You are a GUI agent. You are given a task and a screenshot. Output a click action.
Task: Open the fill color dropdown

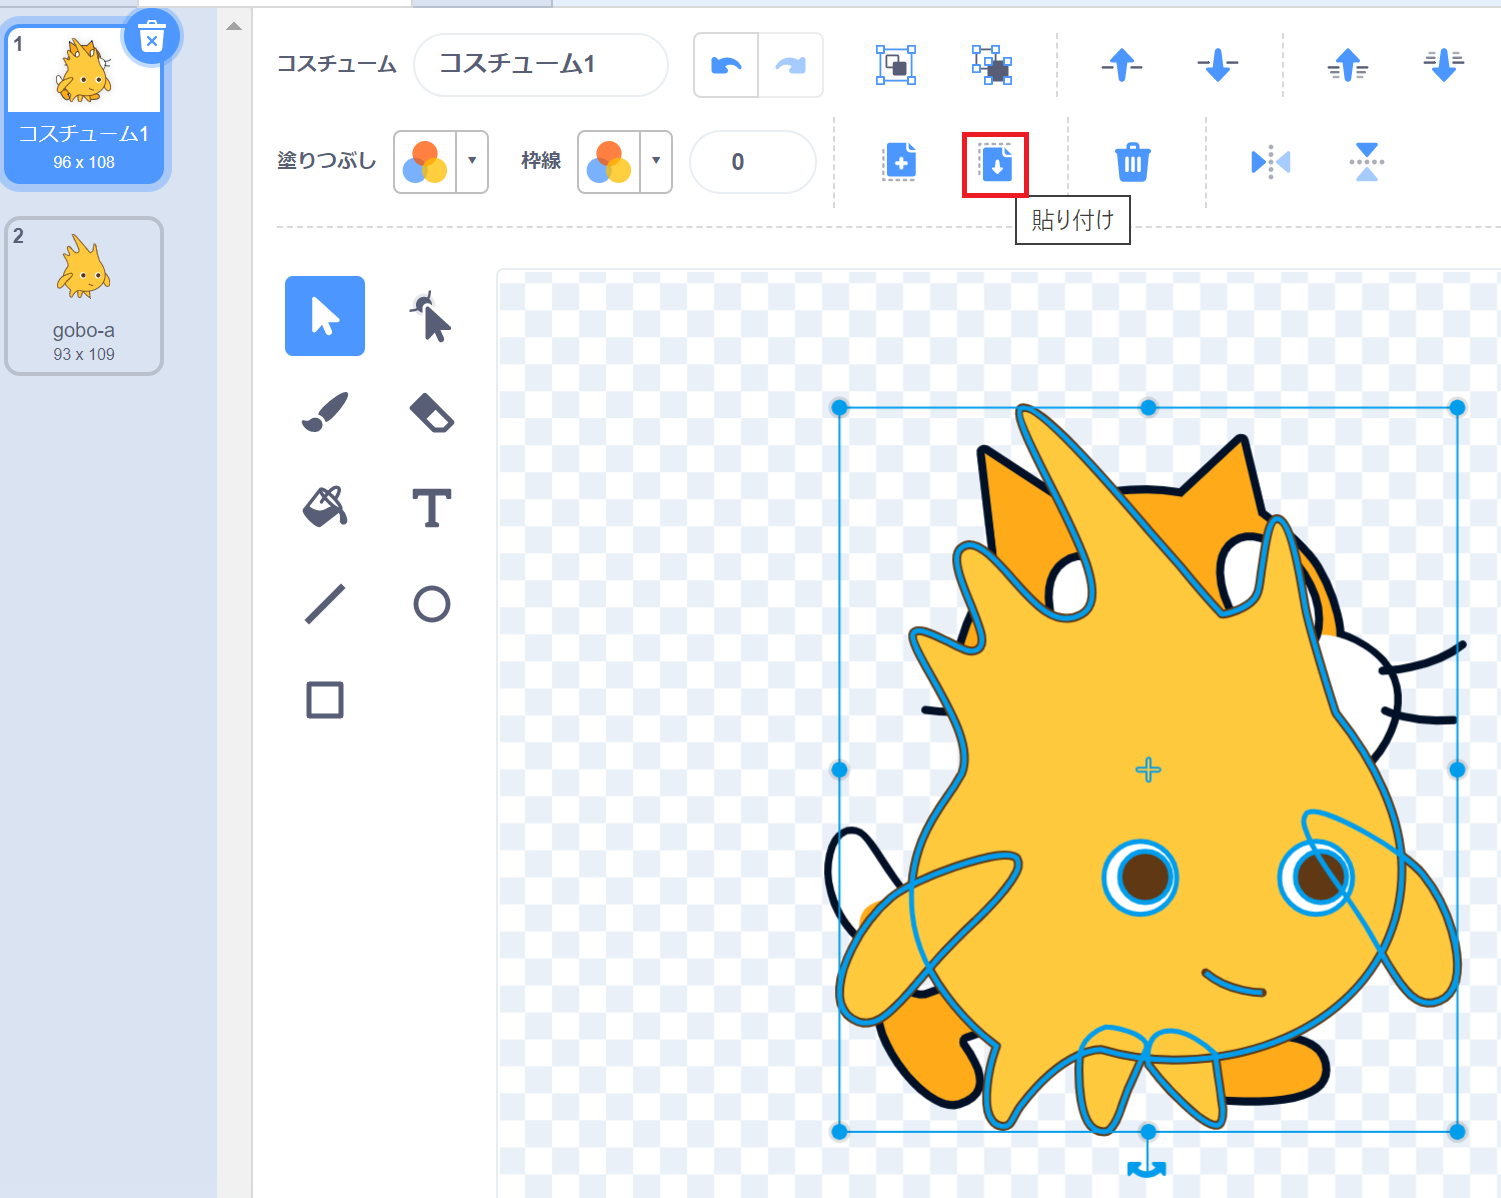tap(468, 162)
